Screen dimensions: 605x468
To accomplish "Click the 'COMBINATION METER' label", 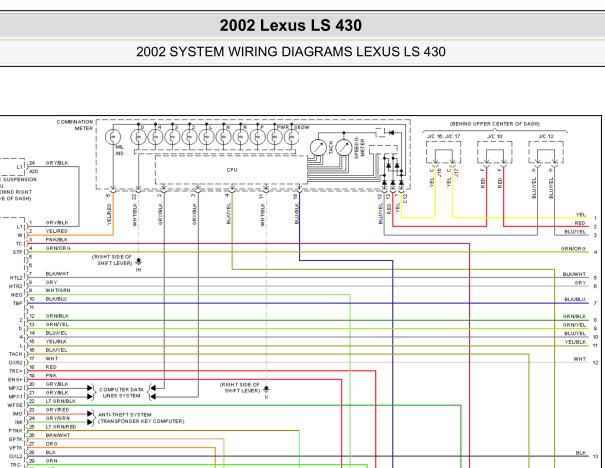I will click(75, 125).
